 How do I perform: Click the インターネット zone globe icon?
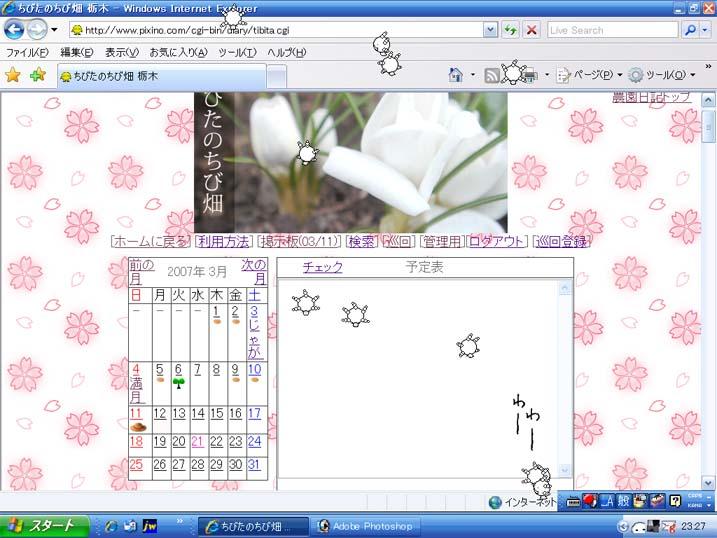tap(495, 503)
